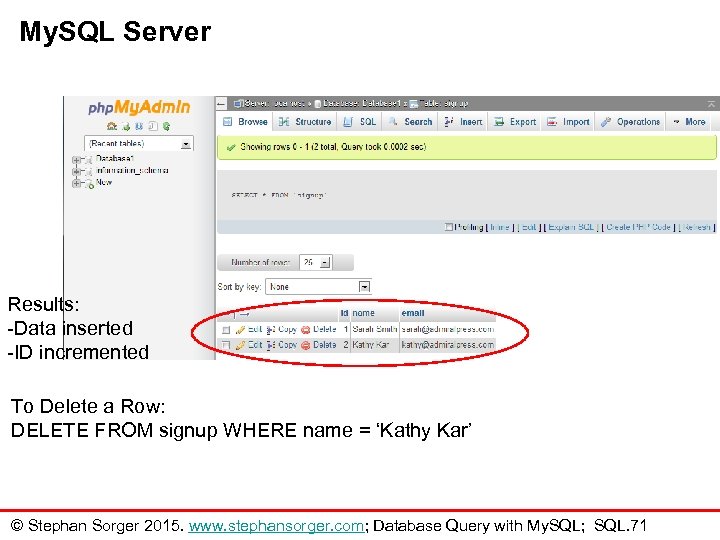Click the green log out icon
The image size is (720, 540).
click(x=126, y=126)
